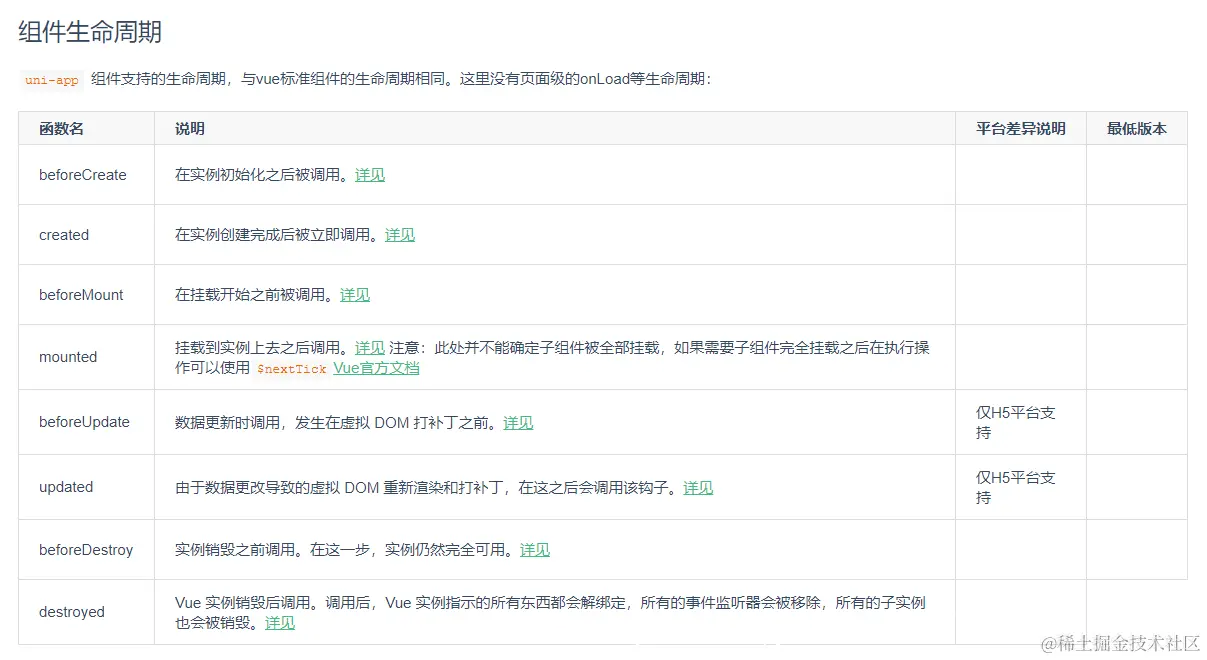Open the 详见 link in the mounted row
Viewport: 1207px width, 660px height.
pos(368,348)
